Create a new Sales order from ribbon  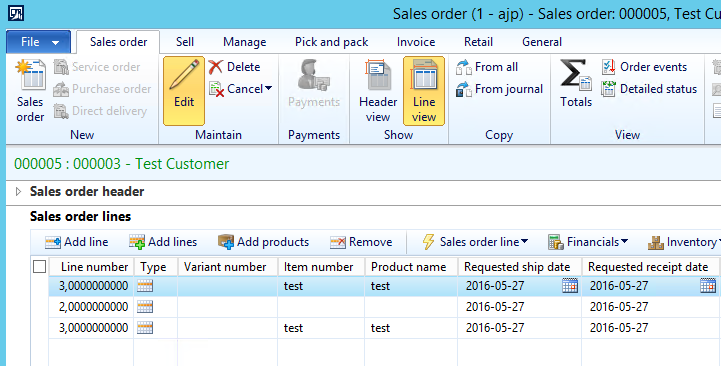coord(30,92)
